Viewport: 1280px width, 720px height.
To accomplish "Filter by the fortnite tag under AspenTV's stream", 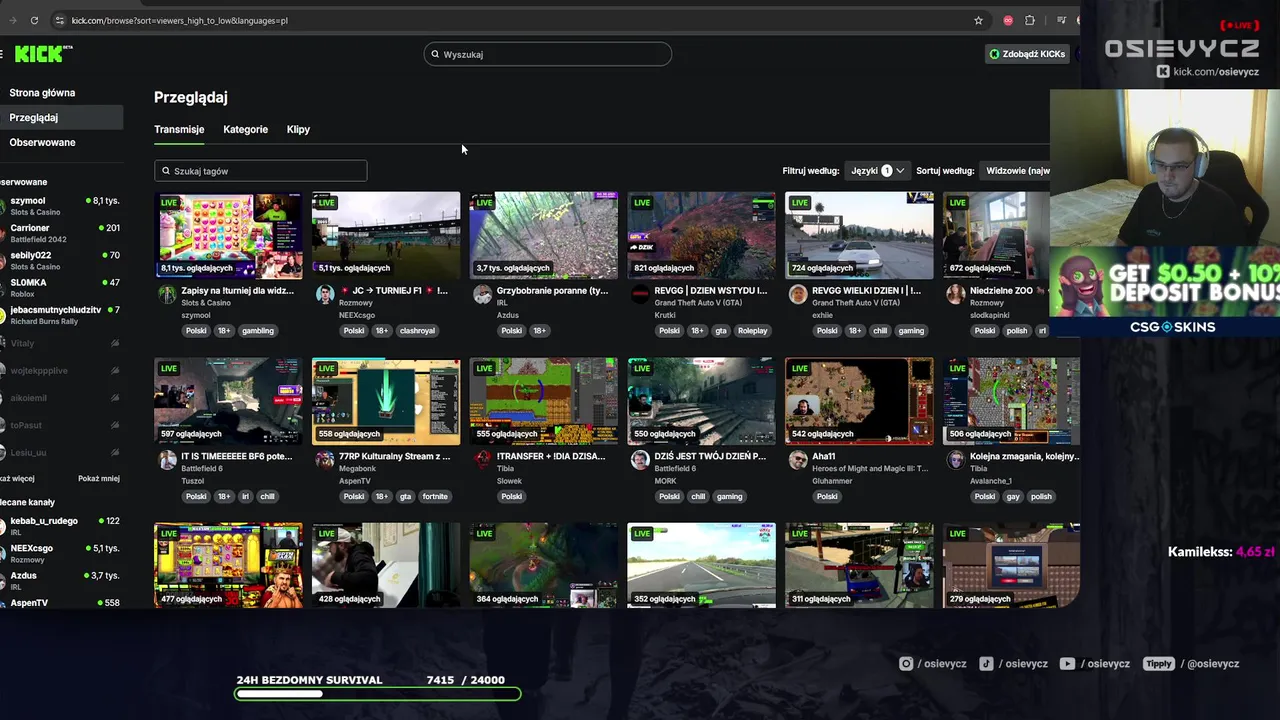I will pos(435,497).
